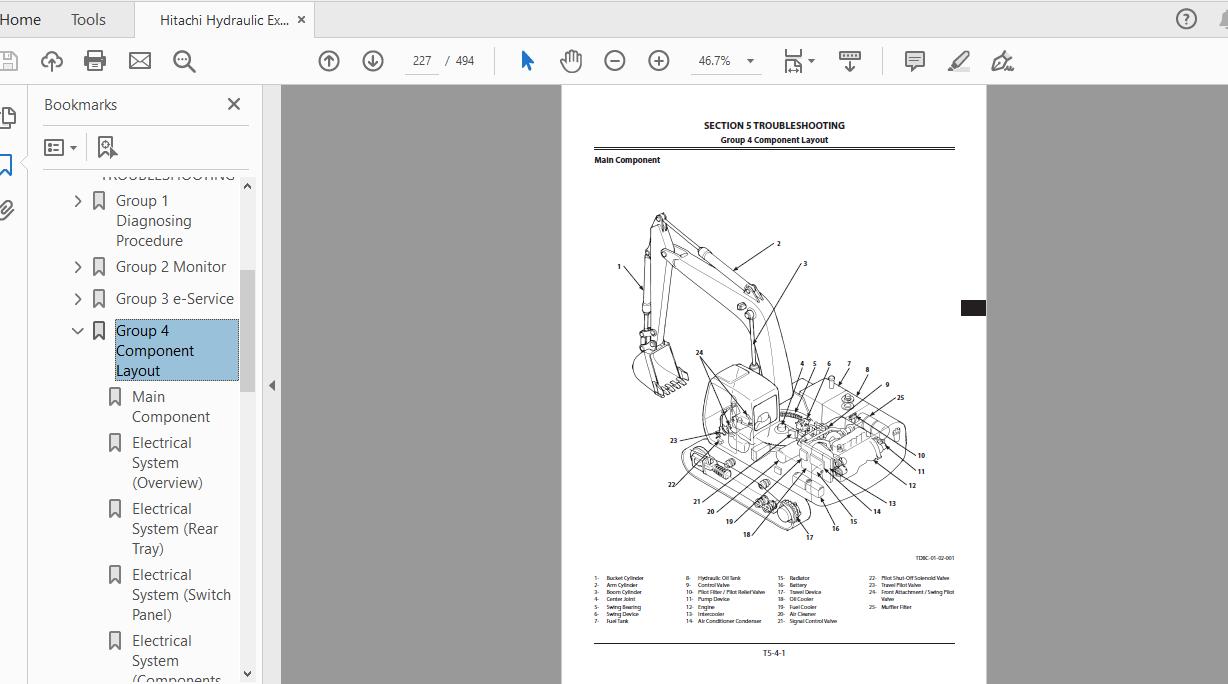This screenshot has width=1228, height=684.
Task: Open the find text magnifier icon
Action: [x=184, y=61]
